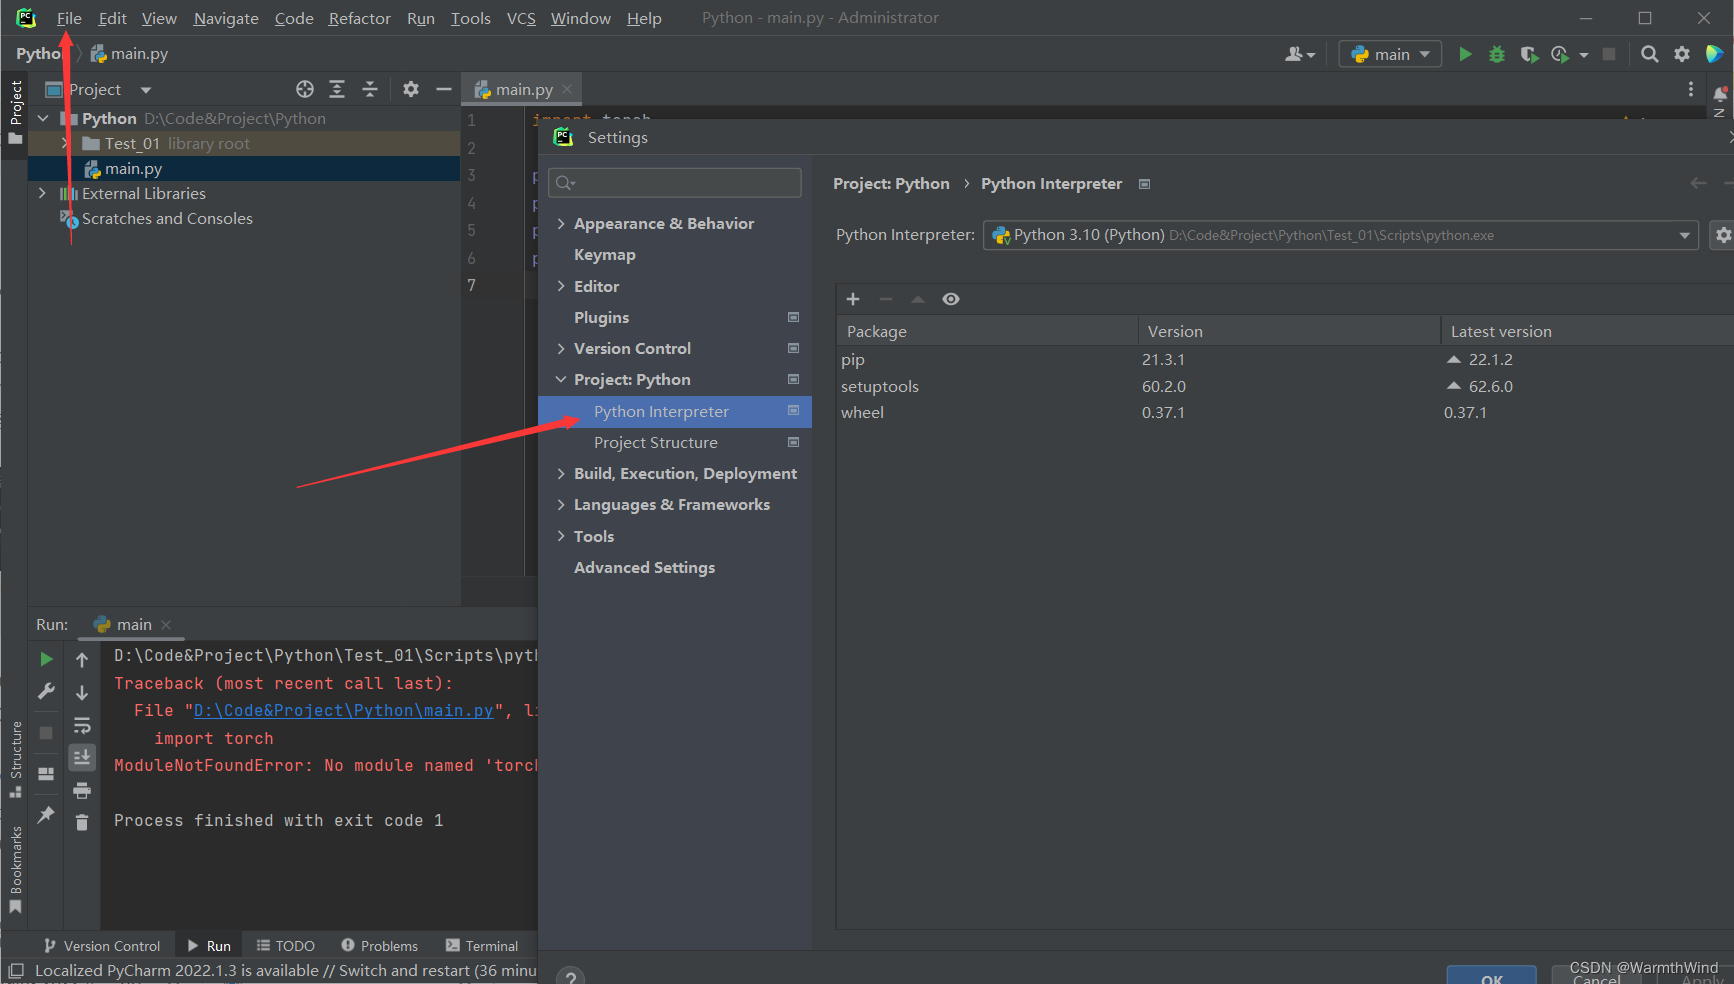Open Python Interpreter selection combo box
The height and width of the screenshot is (984, 1734).
click(1340, 235)
